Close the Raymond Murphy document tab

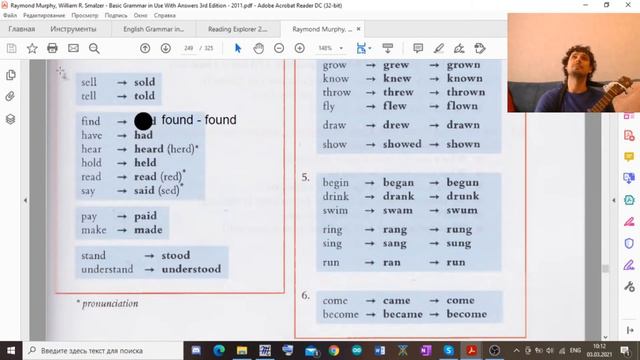358,29
